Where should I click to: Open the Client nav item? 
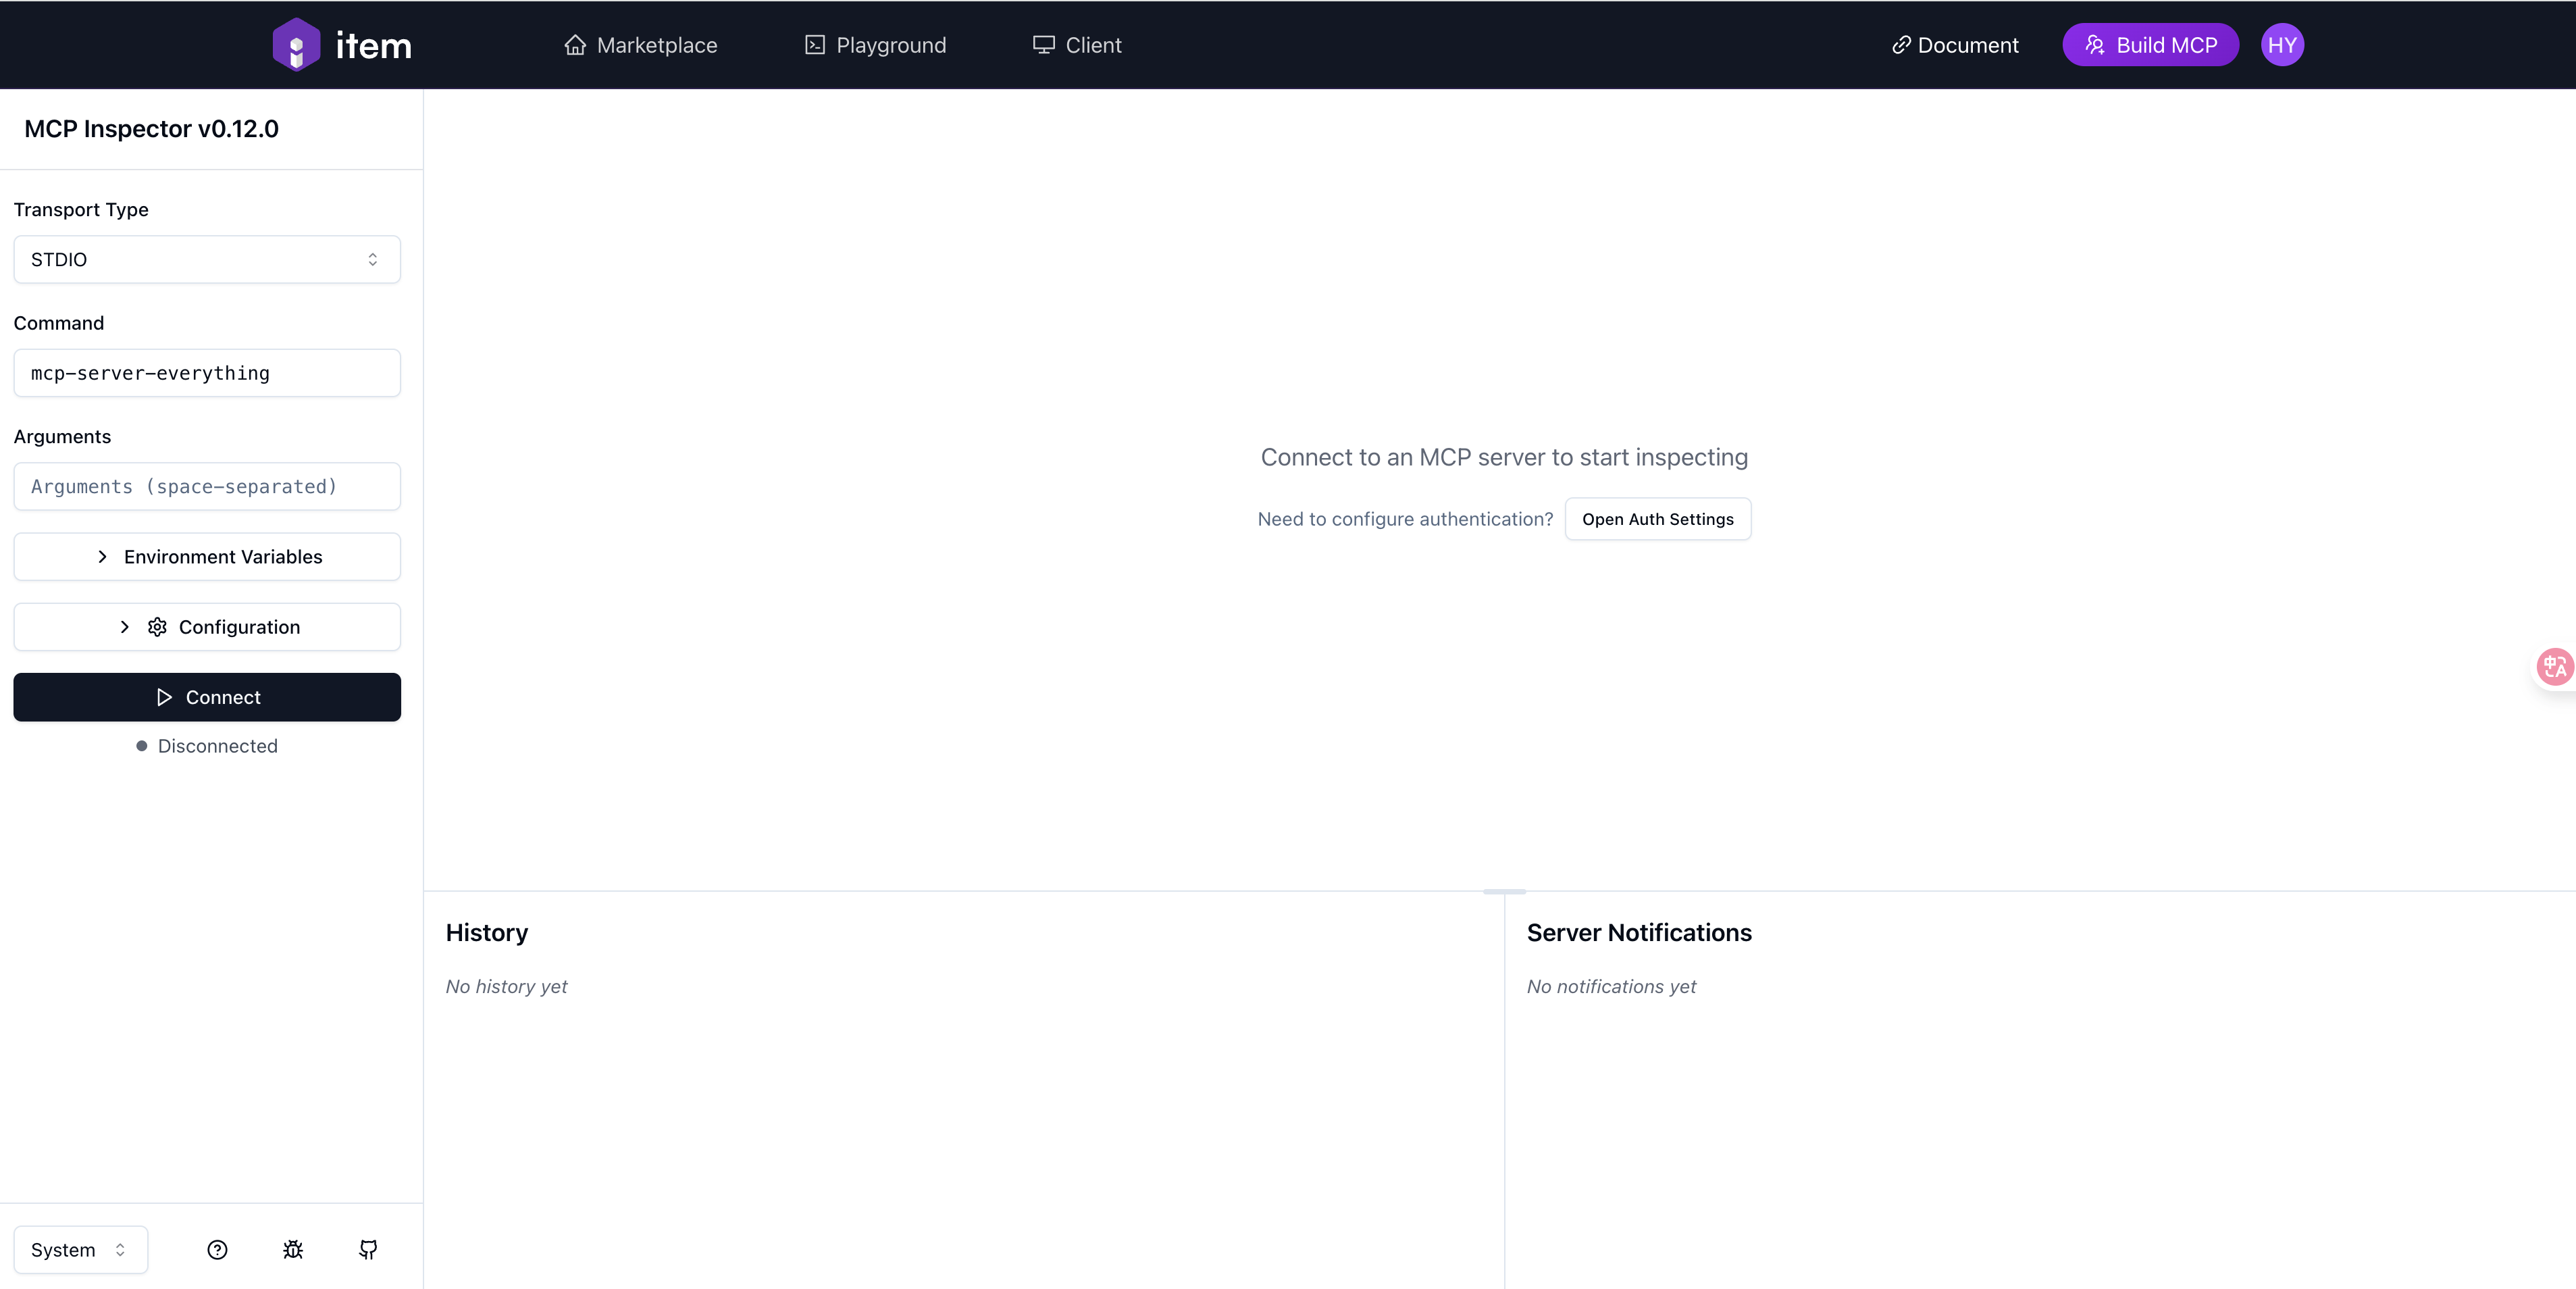pos(1077,45)
